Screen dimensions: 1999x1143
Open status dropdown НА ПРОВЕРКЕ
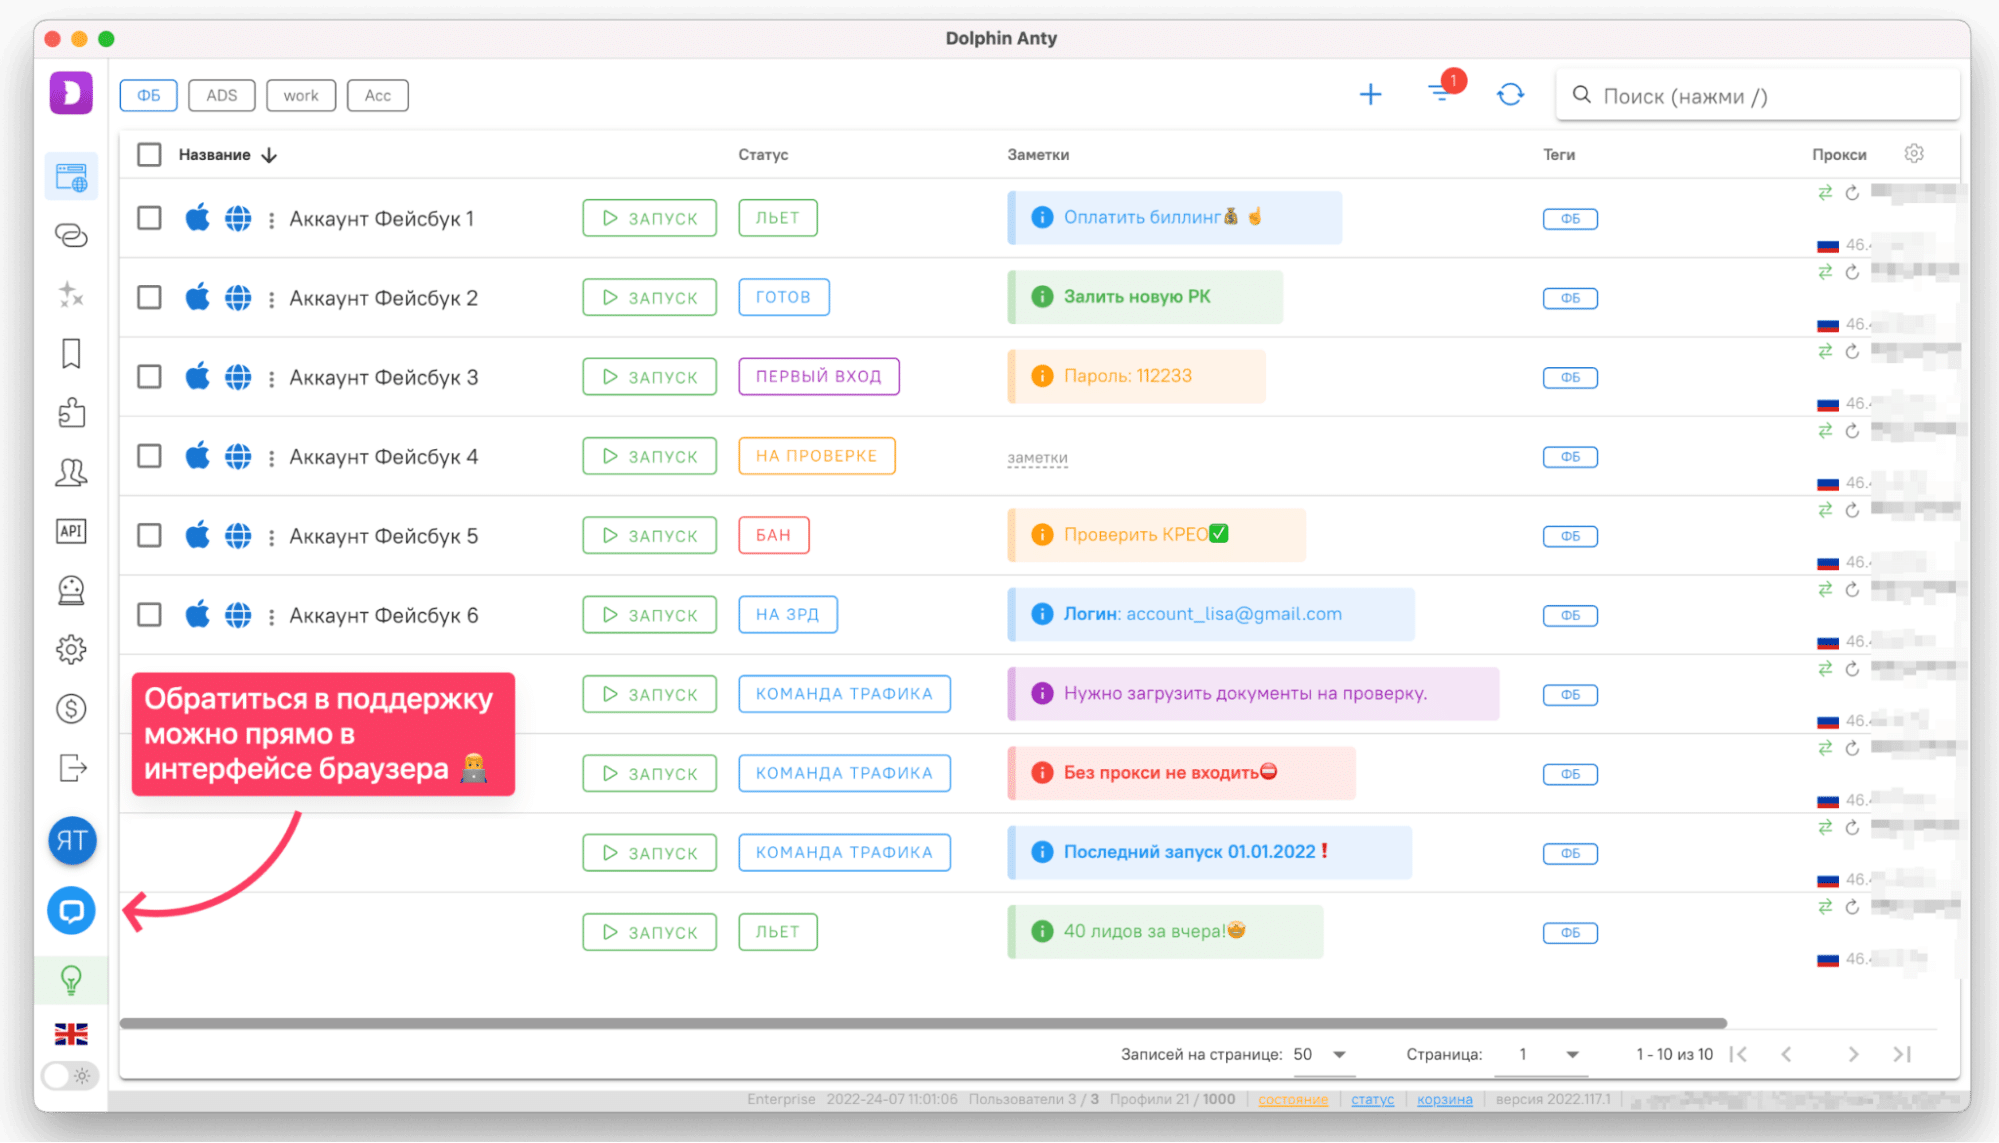coord(816,456)
